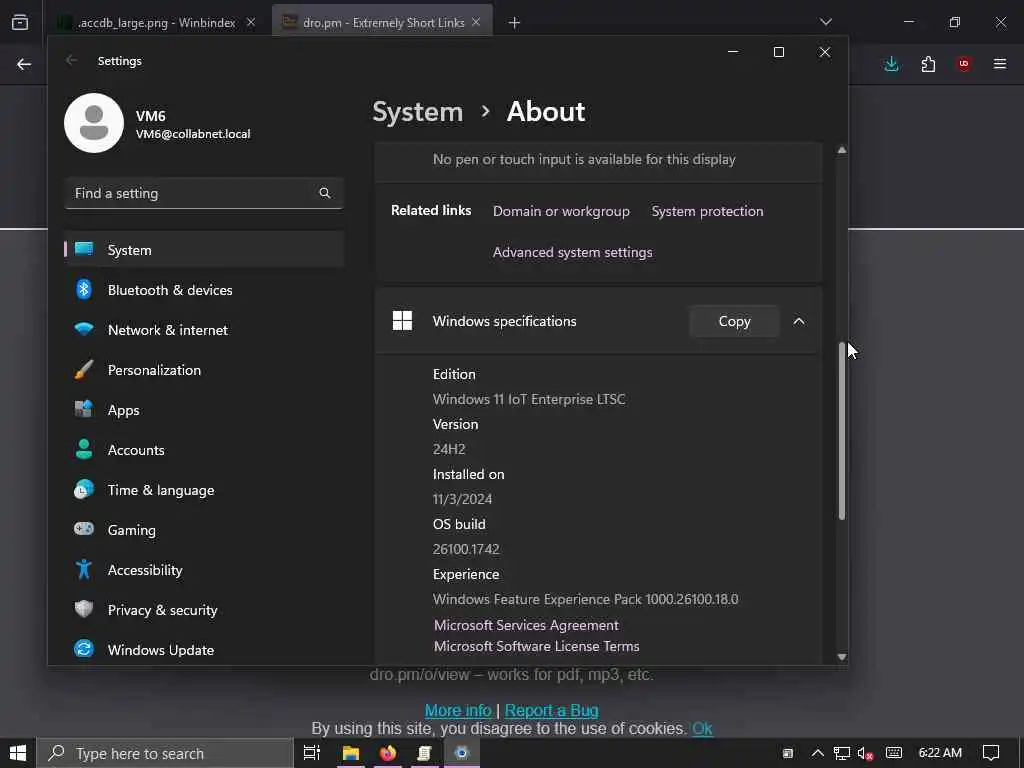The height and width of the screenshot is (768, 1024).
Task: Open Apps settings page
Action: click(x=204, y=410)
